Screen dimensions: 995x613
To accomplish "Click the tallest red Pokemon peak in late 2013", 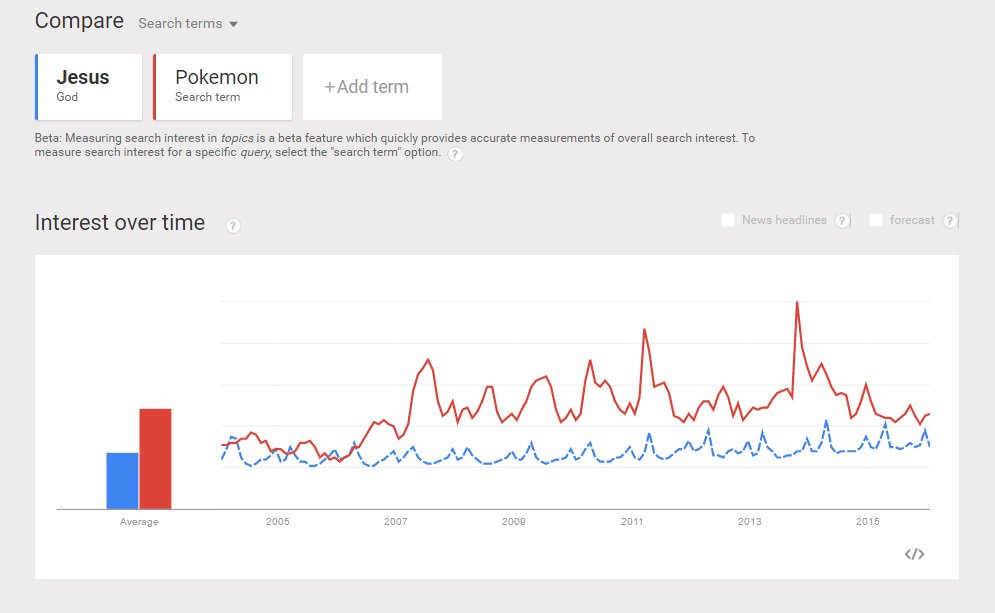I will pos(797,303).
